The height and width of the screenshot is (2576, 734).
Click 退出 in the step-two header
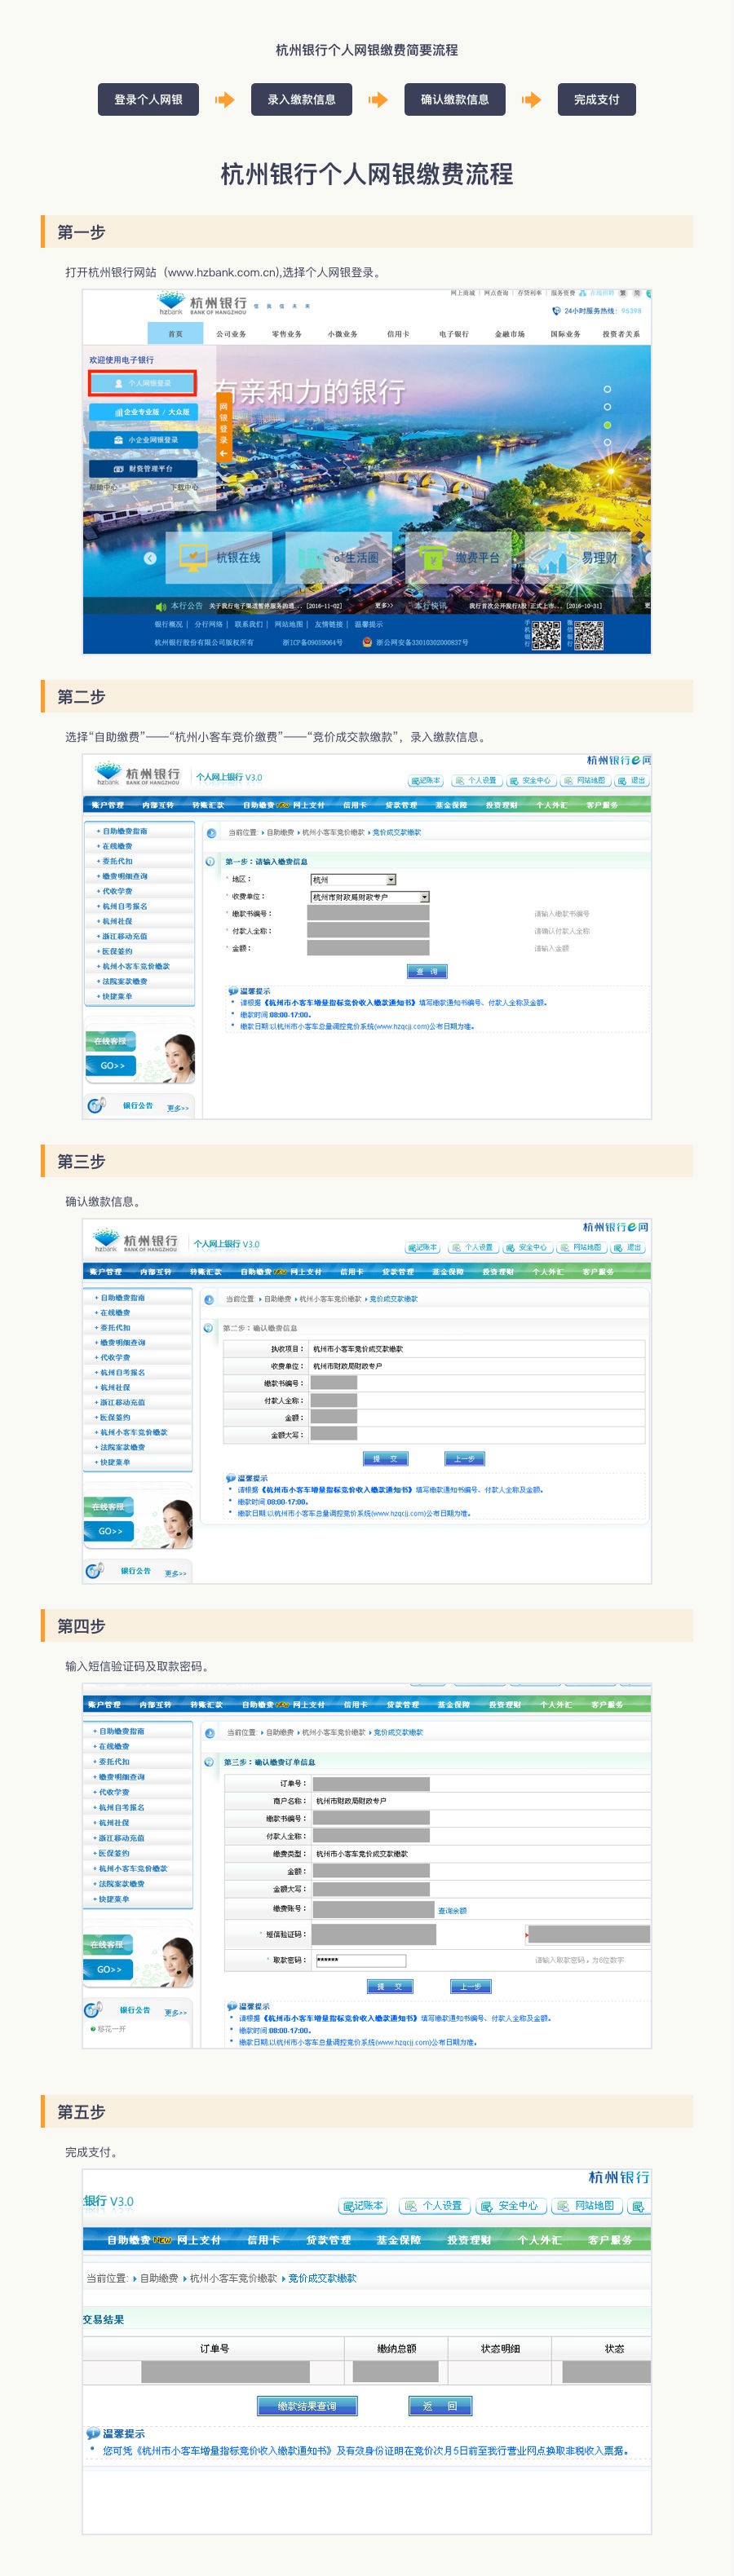tap(633, 781)
